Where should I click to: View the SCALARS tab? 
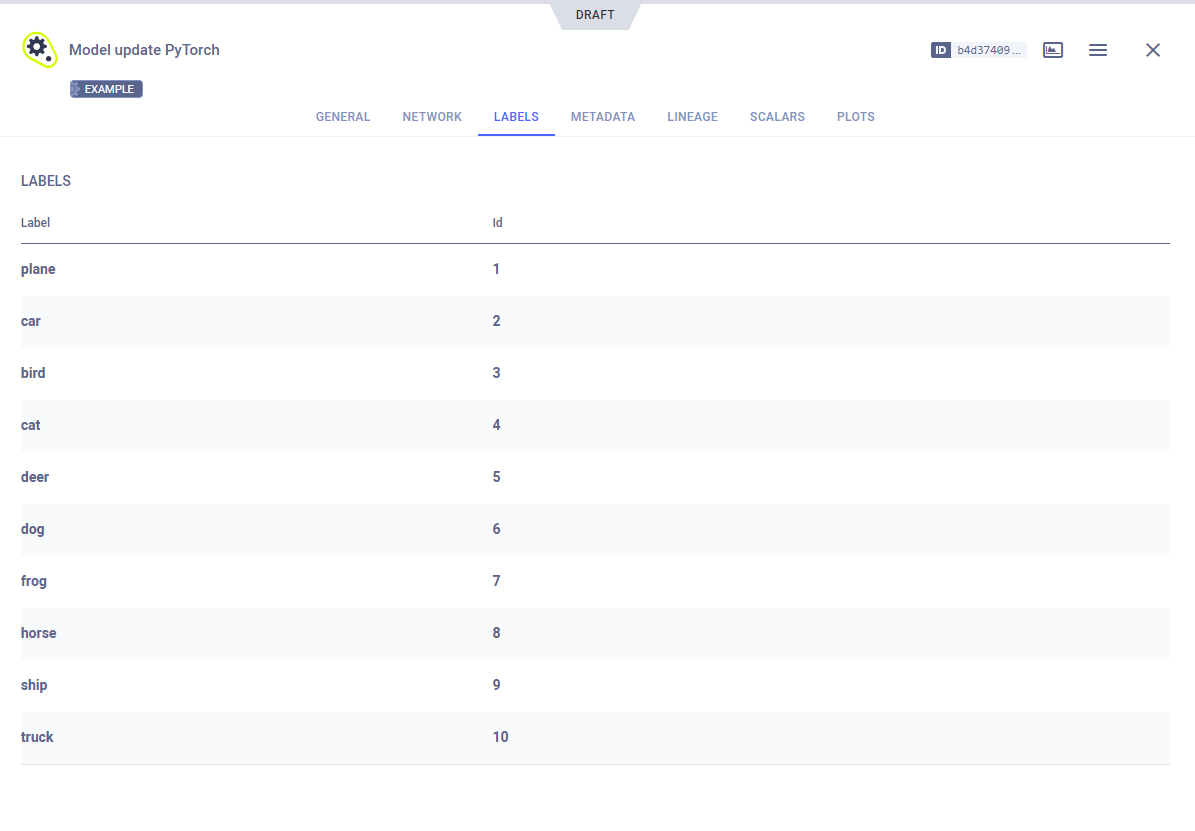pos(777,117)
